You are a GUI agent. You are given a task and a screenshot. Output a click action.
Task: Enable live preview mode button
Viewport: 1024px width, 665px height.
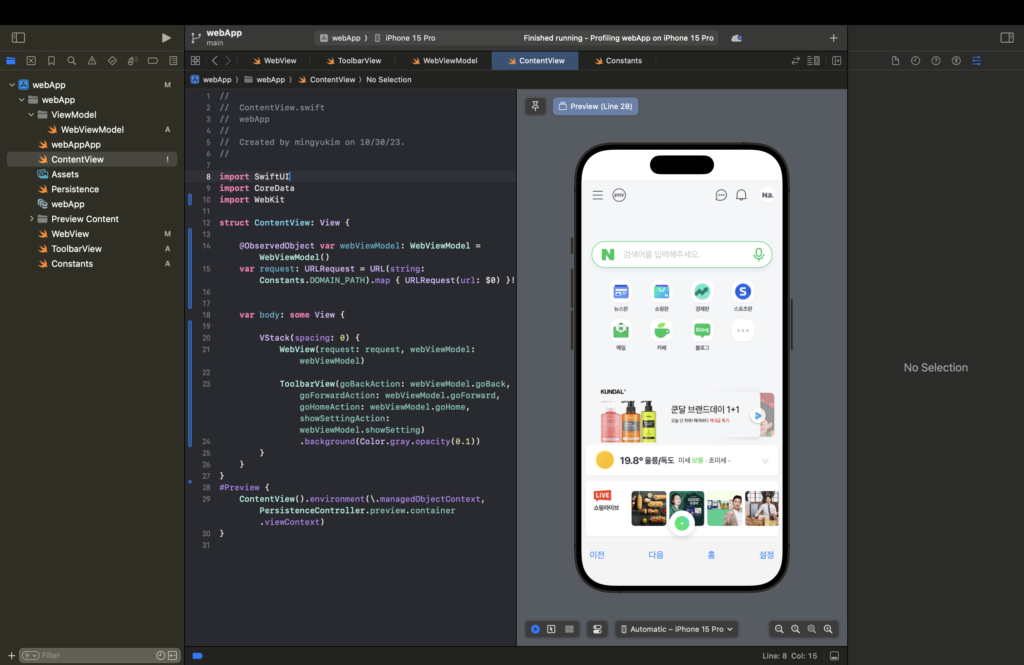pos(535,629)
